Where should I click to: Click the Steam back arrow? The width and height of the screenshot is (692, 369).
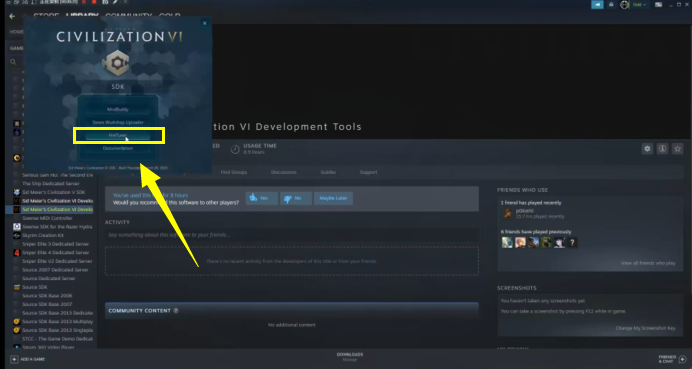12,16
